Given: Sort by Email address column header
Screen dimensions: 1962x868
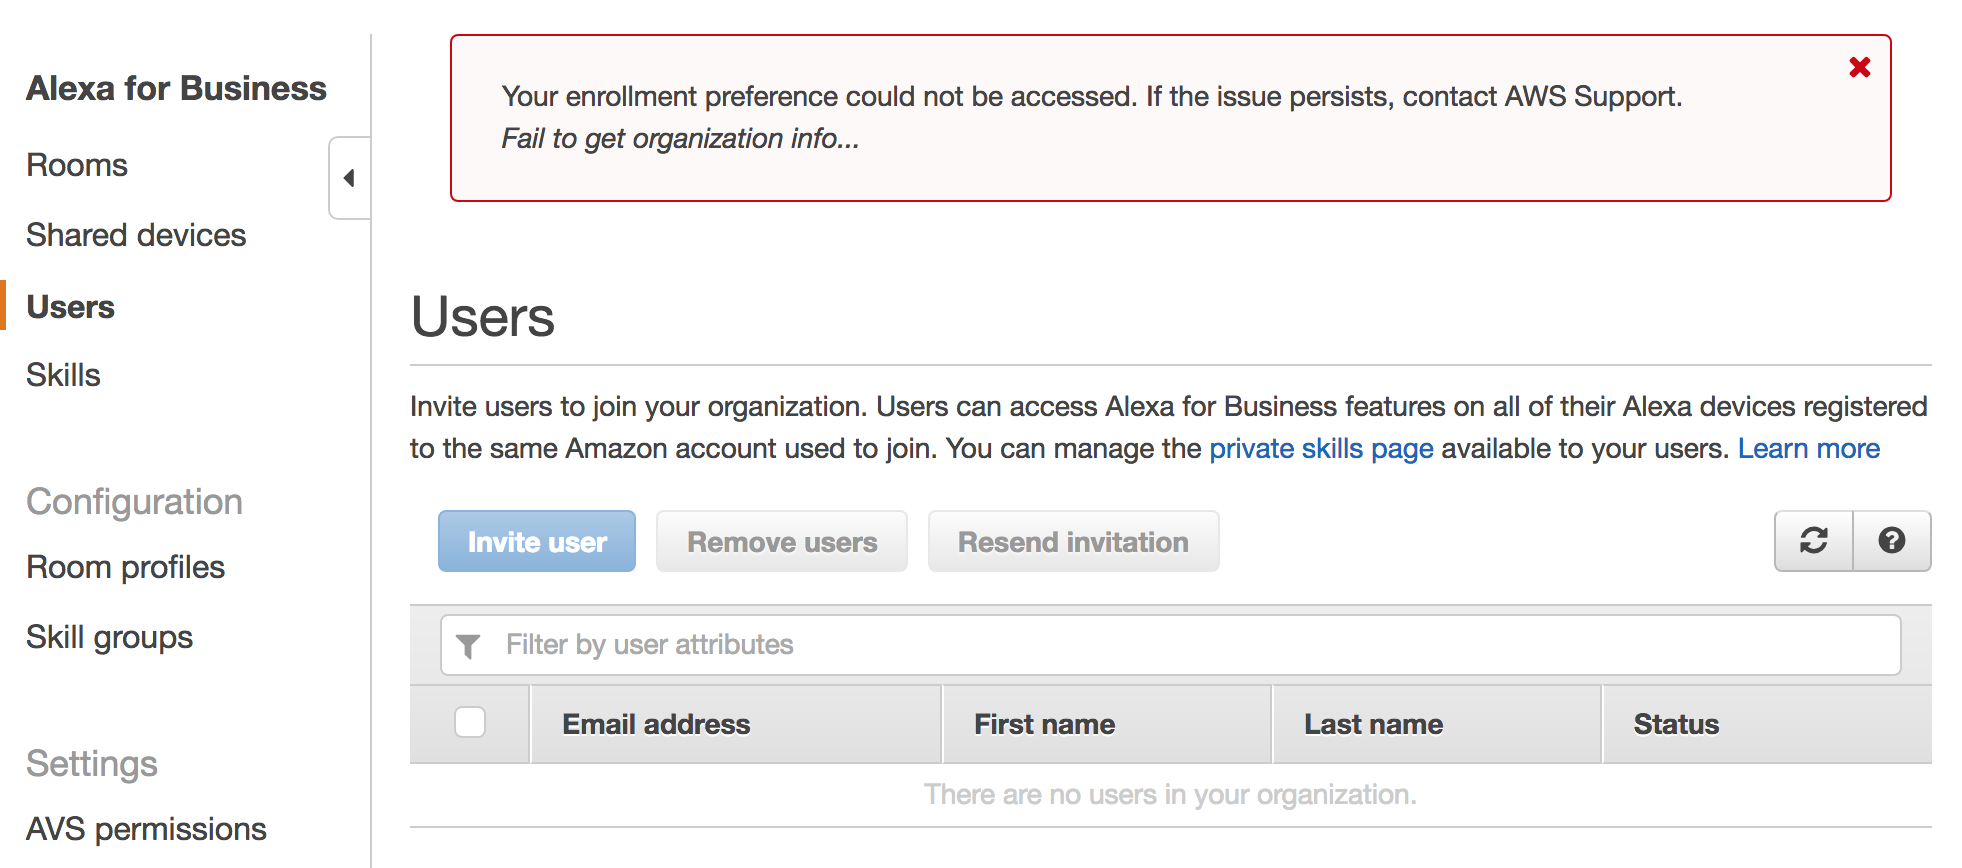Looking at the screenshot, I should coord(656,724).
